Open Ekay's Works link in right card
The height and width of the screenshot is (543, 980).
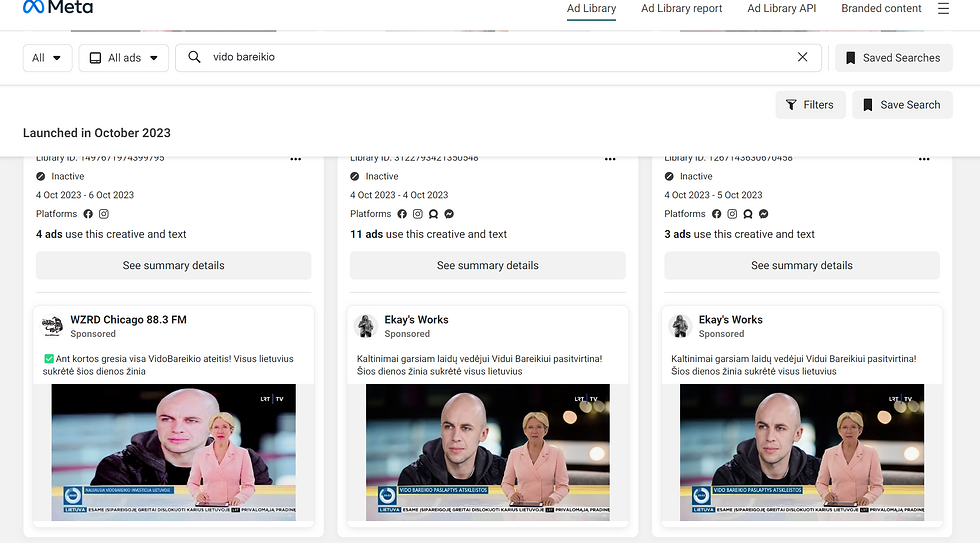coord(731,319)
